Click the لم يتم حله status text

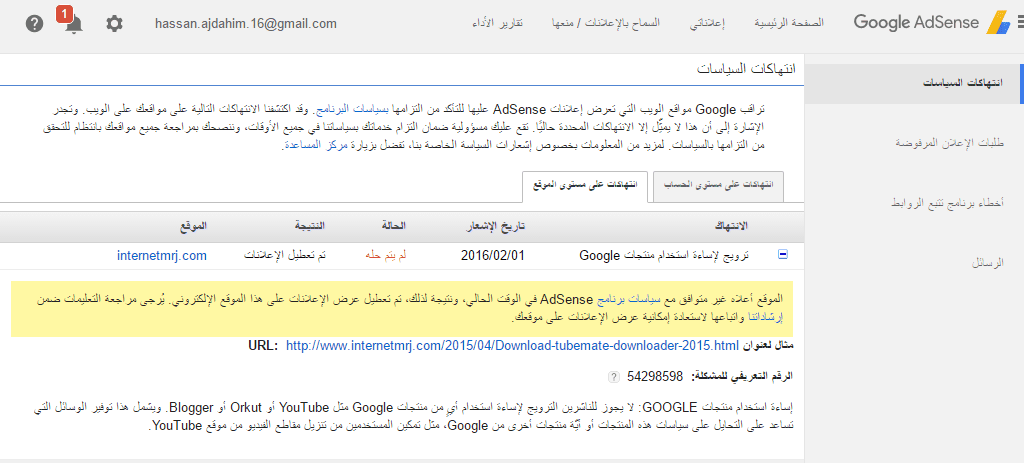coord(385,256)
